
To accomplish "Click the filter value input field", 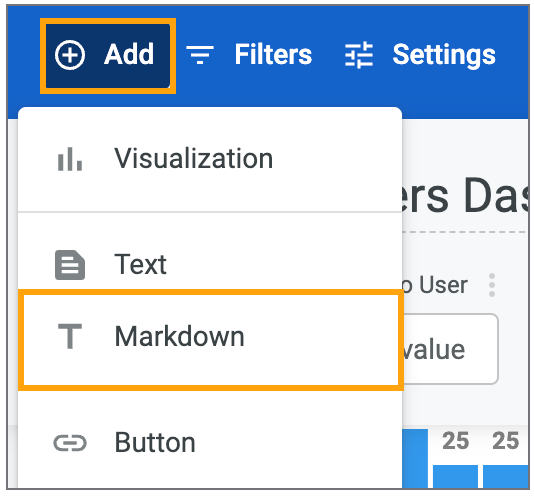I will point(450,349).
